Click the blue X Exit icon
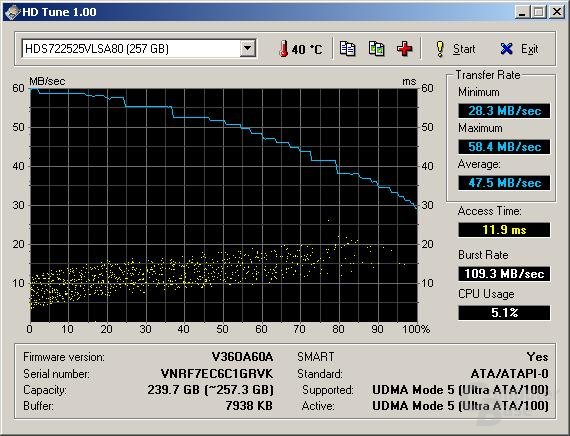The width and height of the screenshot is (570, 436). [x=506, y=49]
